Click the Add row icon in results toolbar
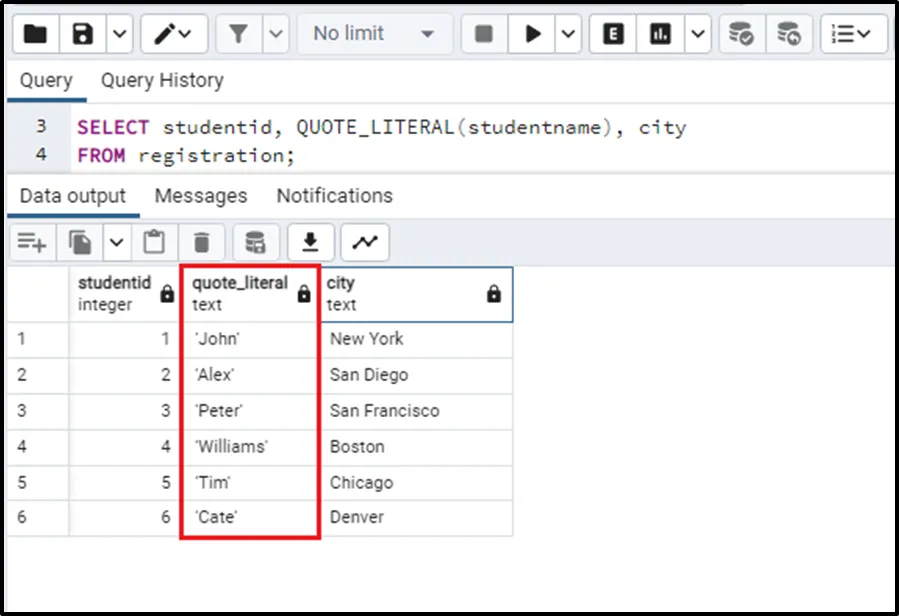The height and width of the screenshot is (616, 899). [32, 242]
